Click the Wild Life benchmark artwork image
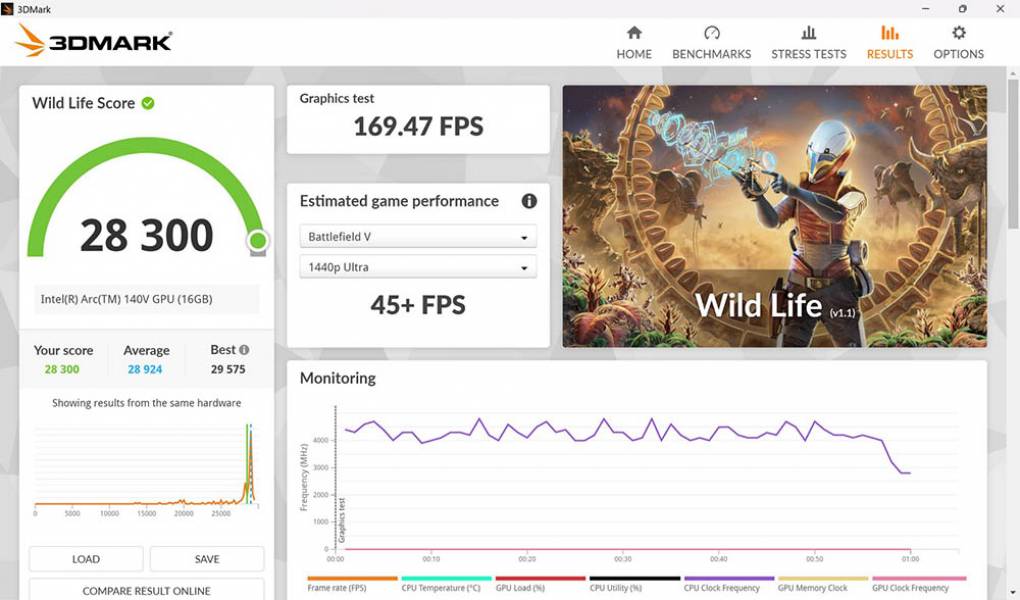The image size is (1020, 600). [774, 216]
